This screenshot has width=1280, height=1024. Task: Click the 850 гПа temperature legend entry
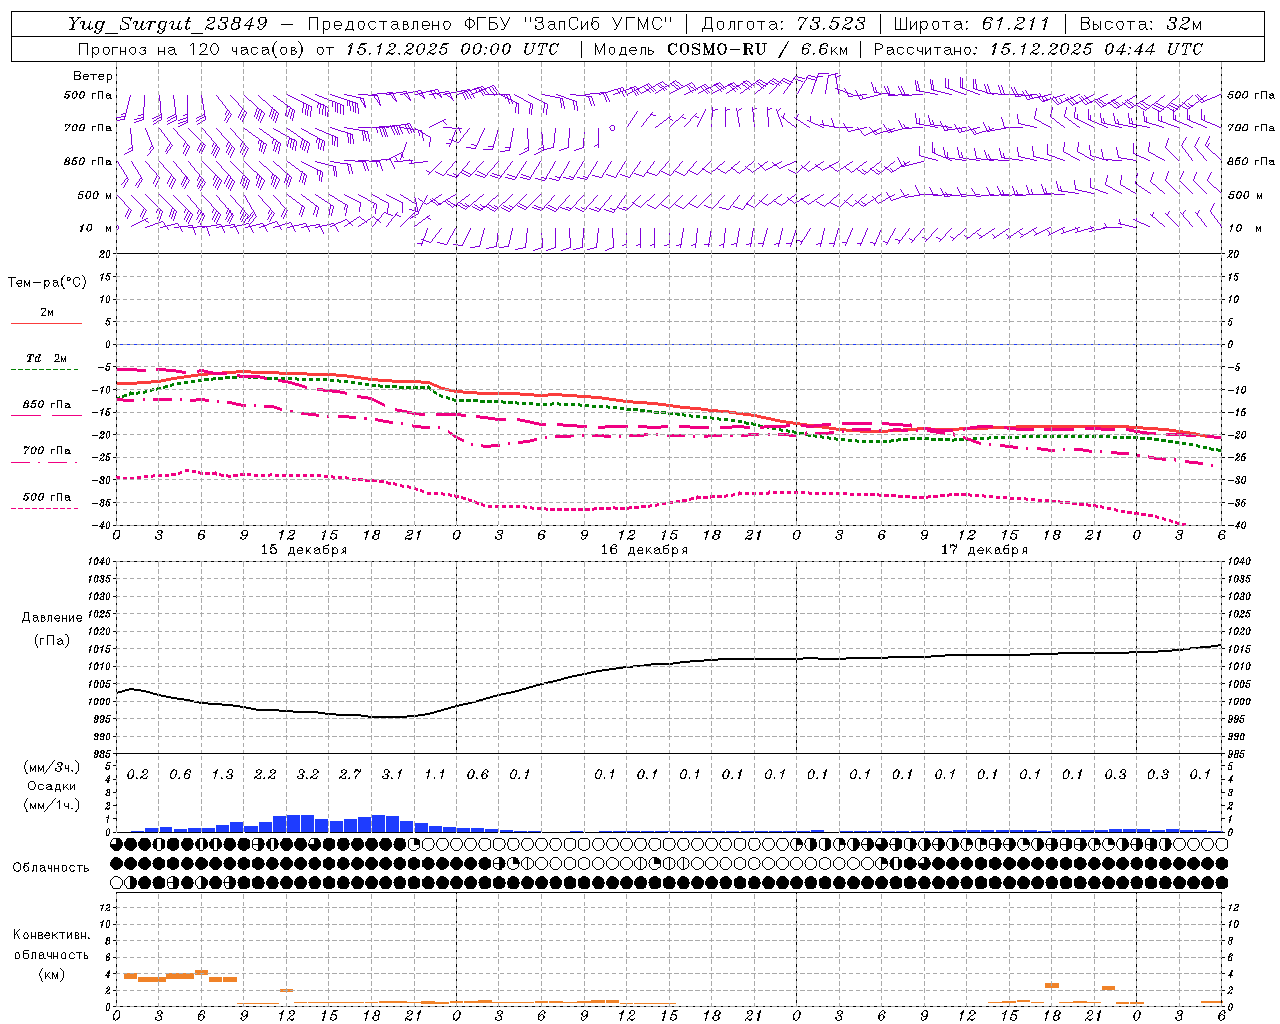click(x=46, y=405)
